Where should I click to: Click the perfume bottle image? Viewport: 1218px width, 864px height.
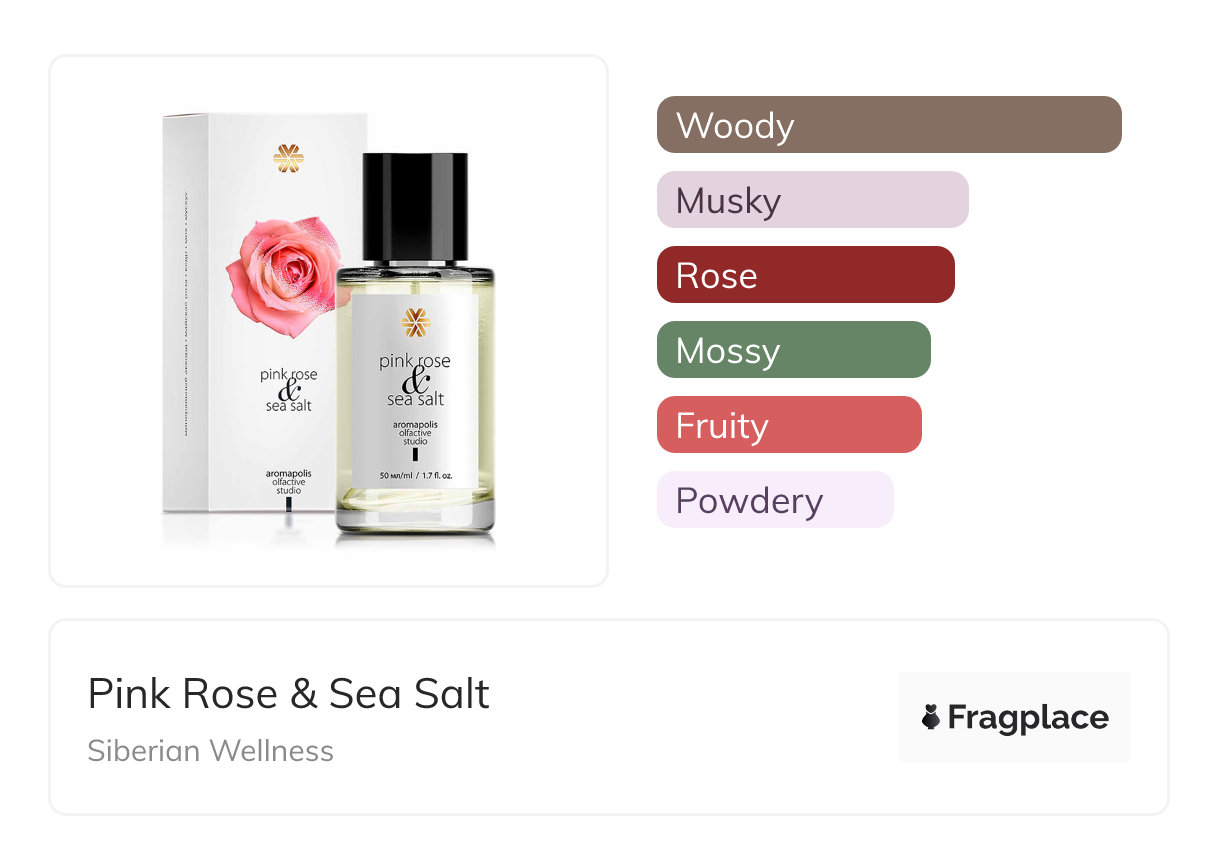click(x=415, y=347)
